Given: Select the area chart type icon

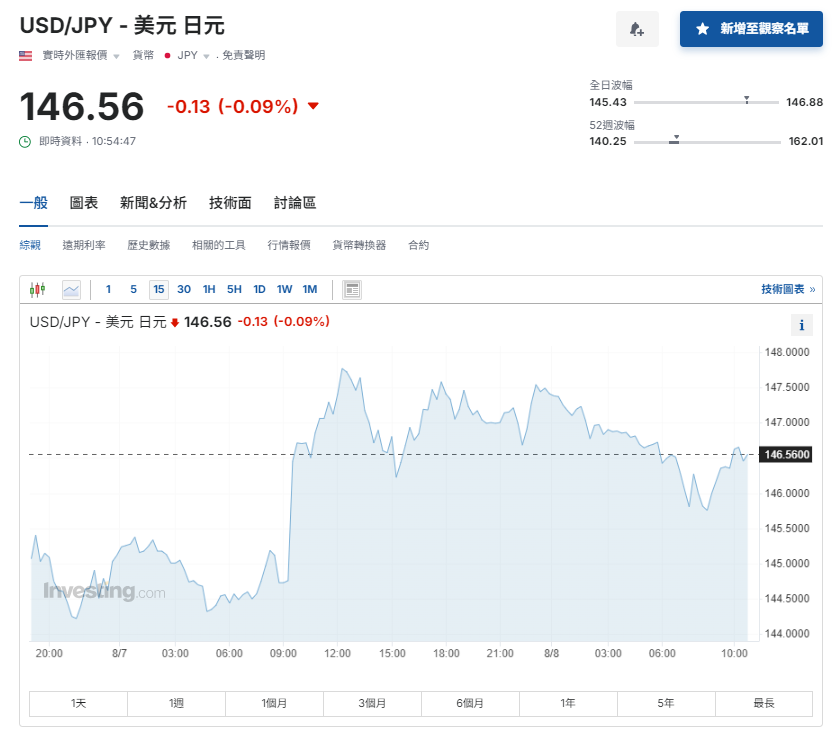Looking at the screenshot, I should (x=71, y=290).
